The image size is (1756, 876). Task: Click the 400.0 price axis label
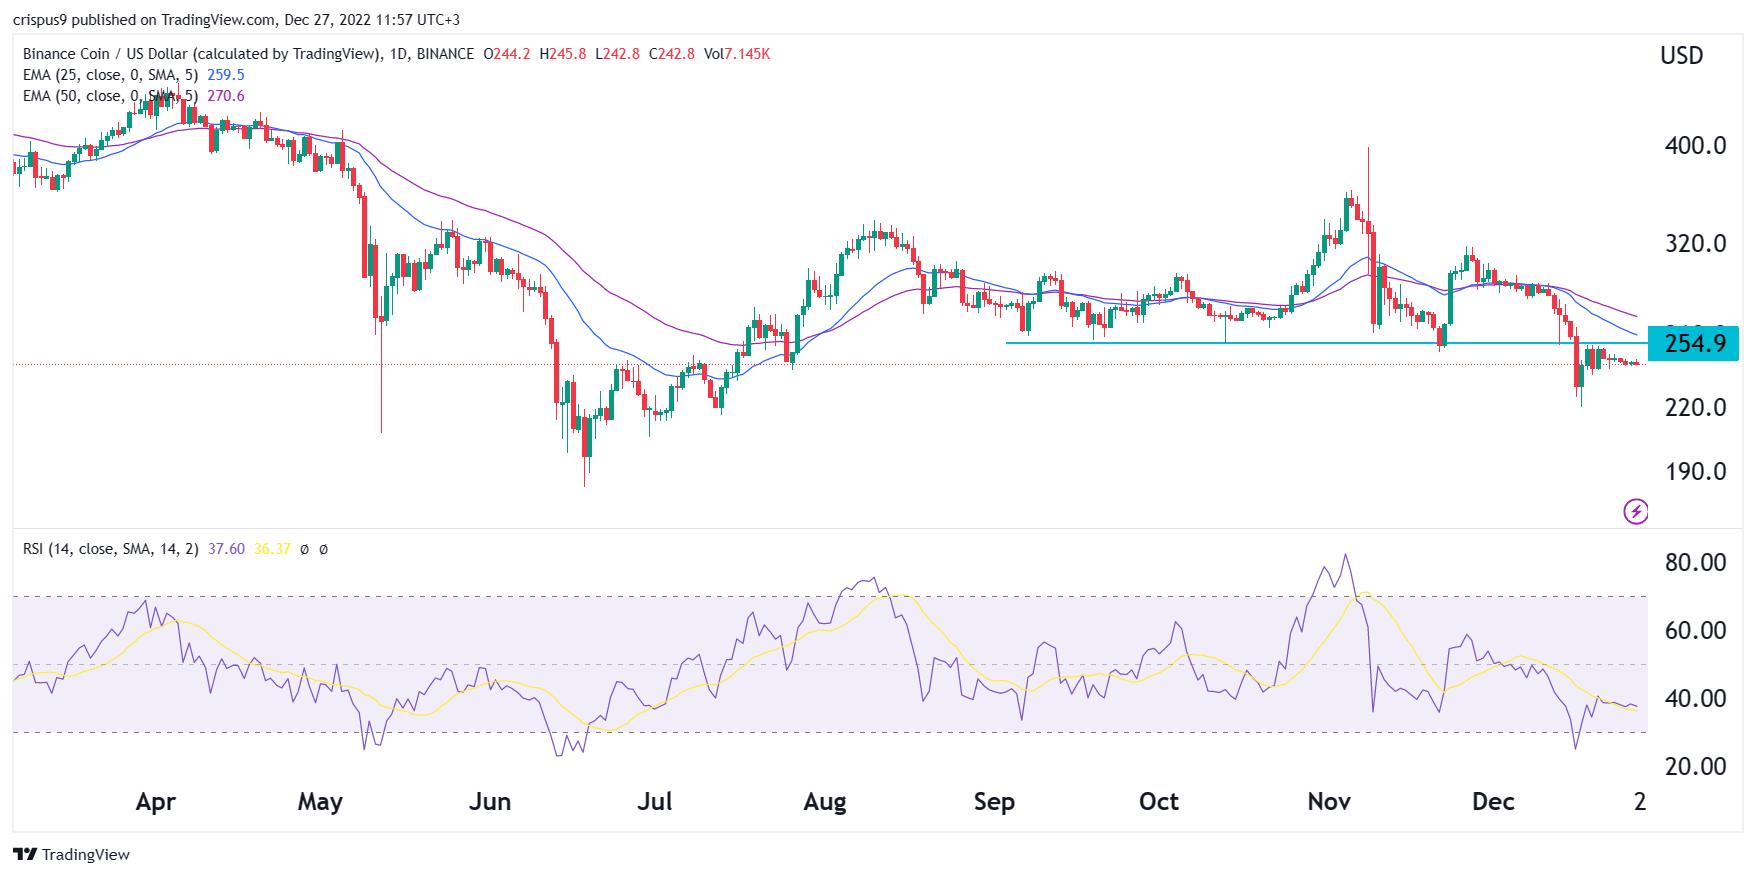click(x=1695, y=145)
